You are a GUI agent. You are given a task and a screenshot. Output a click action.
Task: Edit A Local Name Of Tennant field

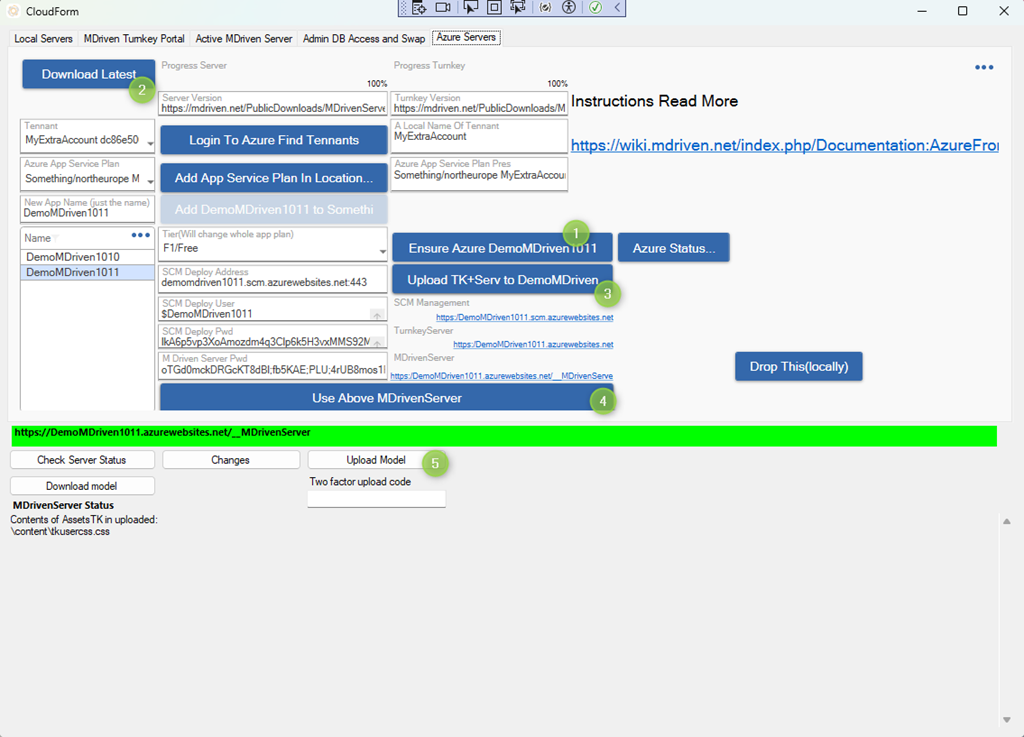coord(479,136)
